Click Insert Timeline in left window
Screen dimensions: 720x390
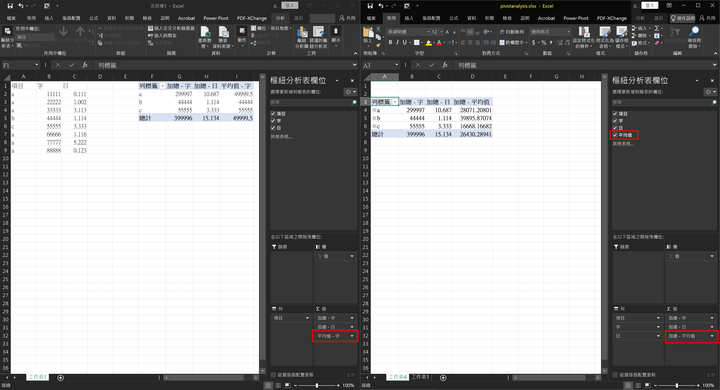(x=162, y=35)
